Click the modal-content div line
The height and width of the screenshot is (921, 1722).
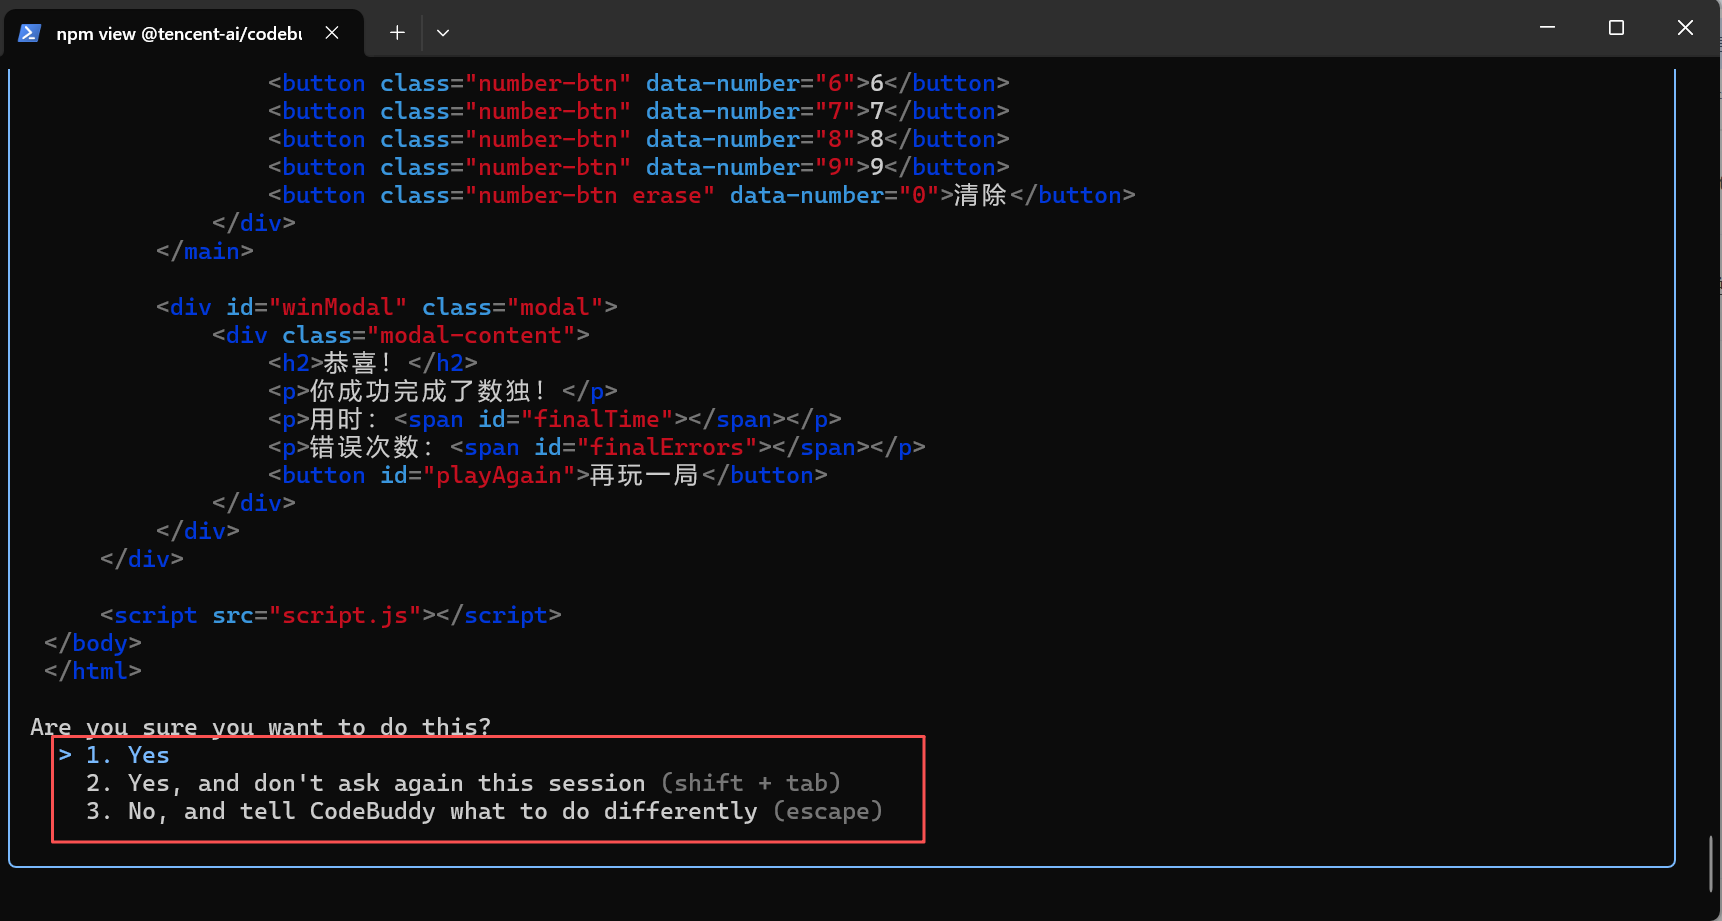[x=400, y=335]
